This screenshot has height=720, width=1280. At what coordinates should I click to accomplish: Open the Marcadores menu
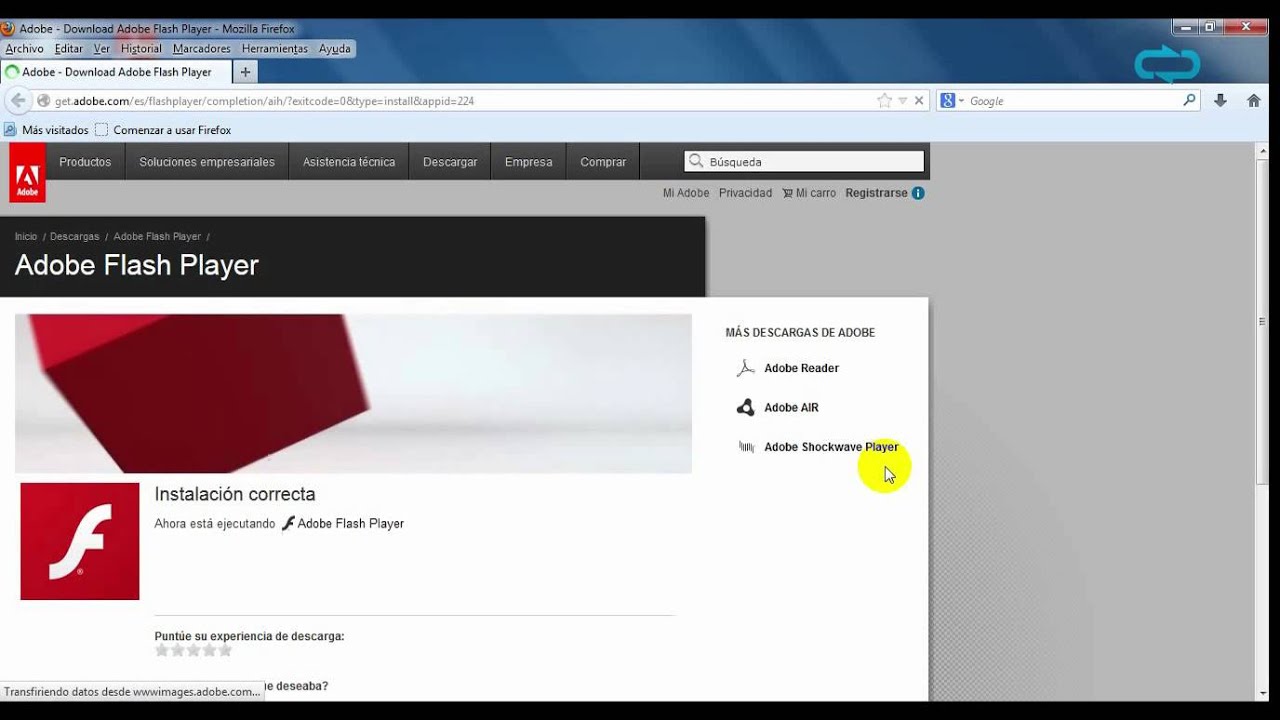coord(201,48)
